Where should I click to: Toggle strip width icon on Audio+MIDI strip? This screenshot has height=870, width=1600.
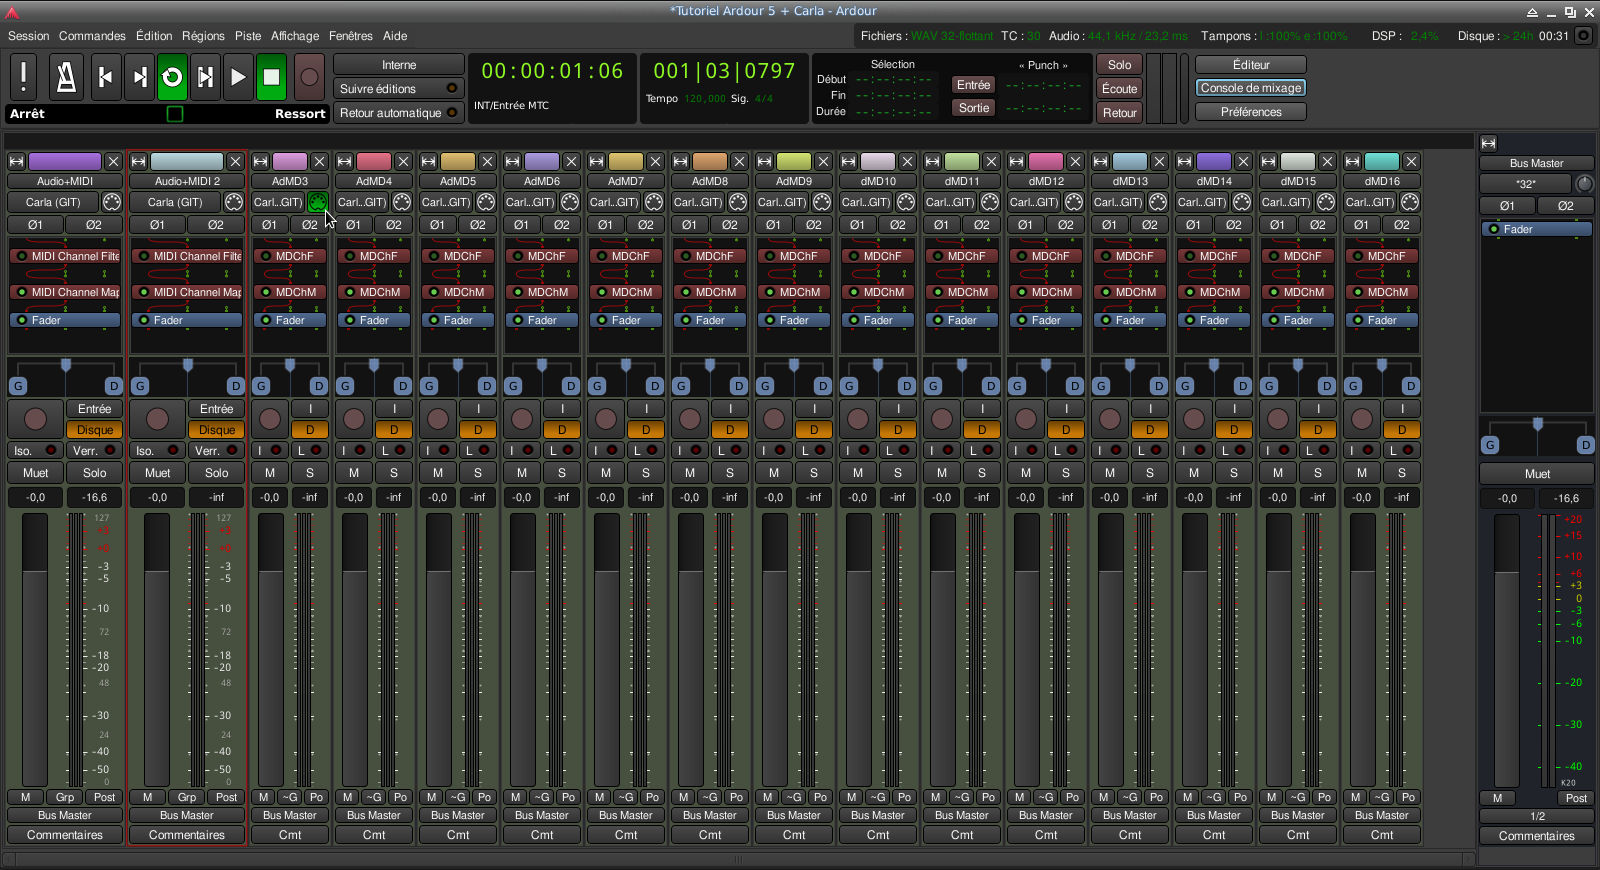tap(17, 162)
